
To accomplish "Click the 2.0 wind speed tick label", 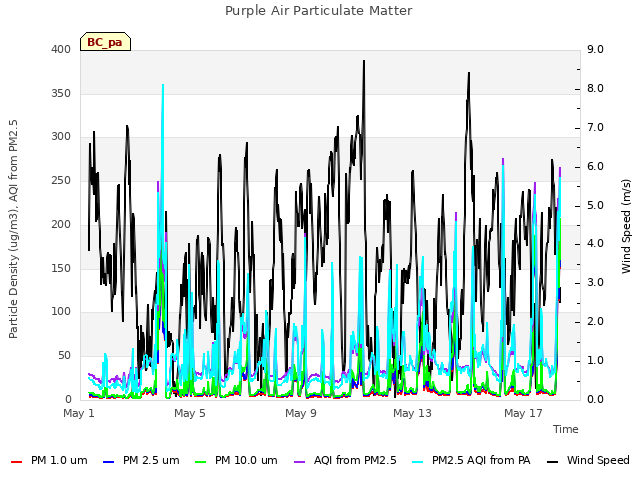I will click(x=595, y=322).
